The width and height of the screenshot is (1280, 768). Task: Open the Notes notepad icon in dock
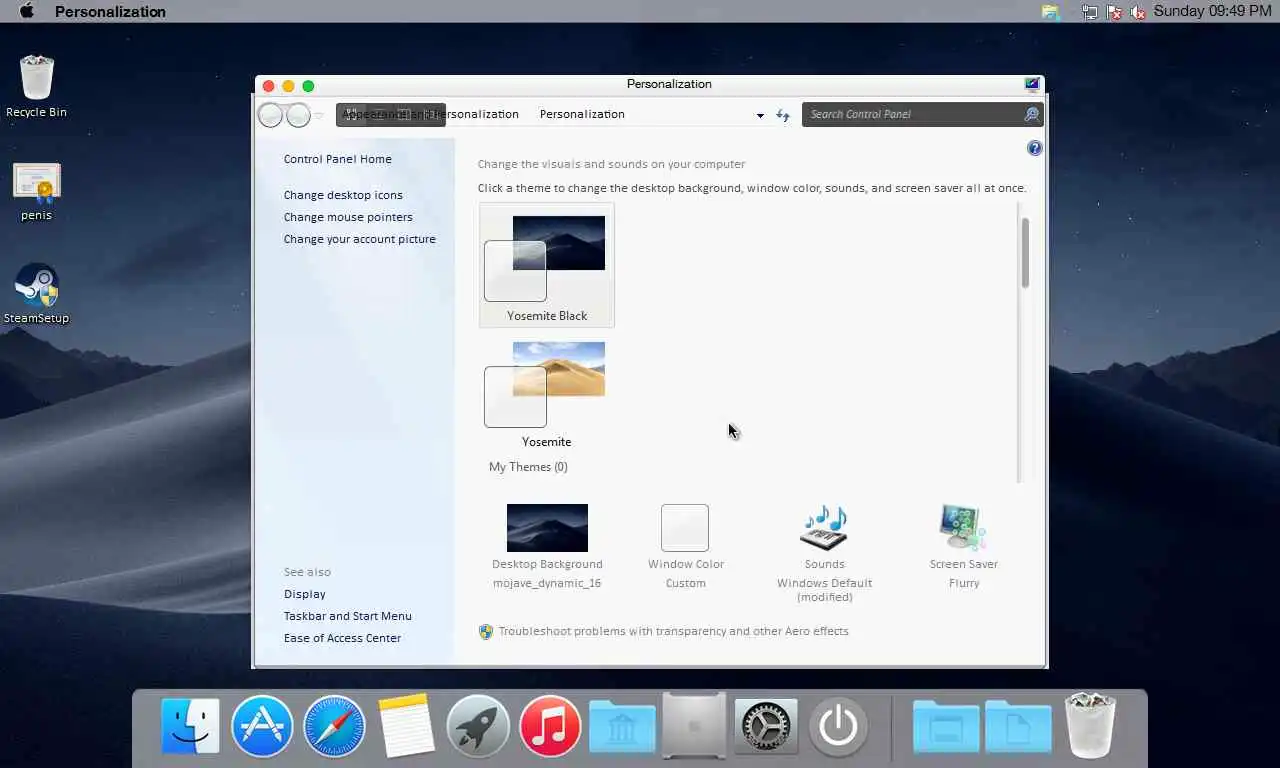pos(406,725)
